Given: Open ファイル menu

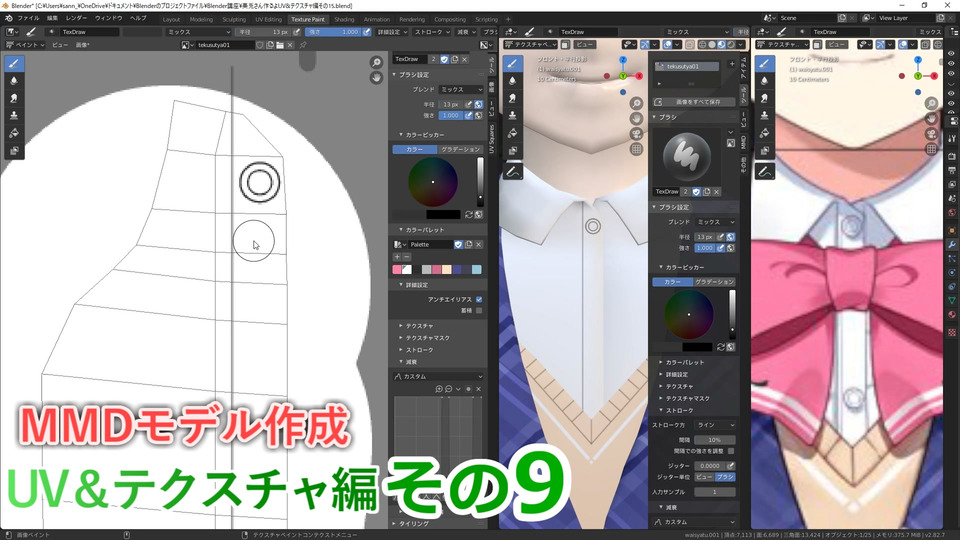Looking at the screenshot, I should [x=28, y=18].
